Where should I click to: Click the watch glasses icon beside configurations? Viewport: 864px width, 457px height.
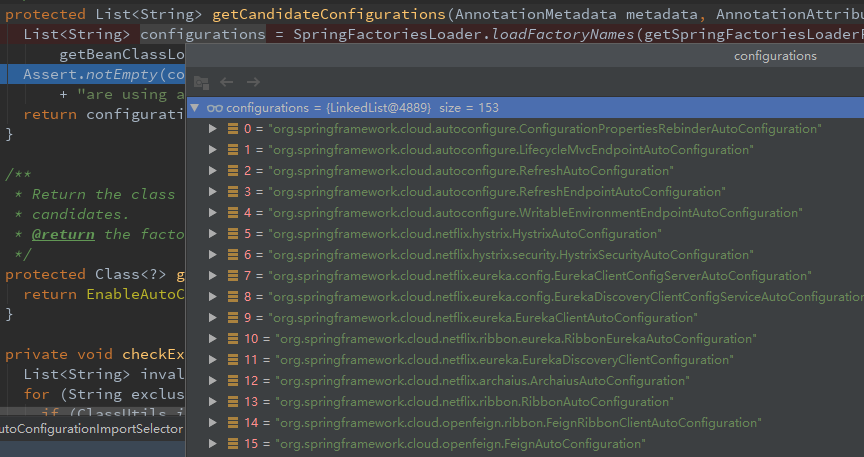coord(214,108)
